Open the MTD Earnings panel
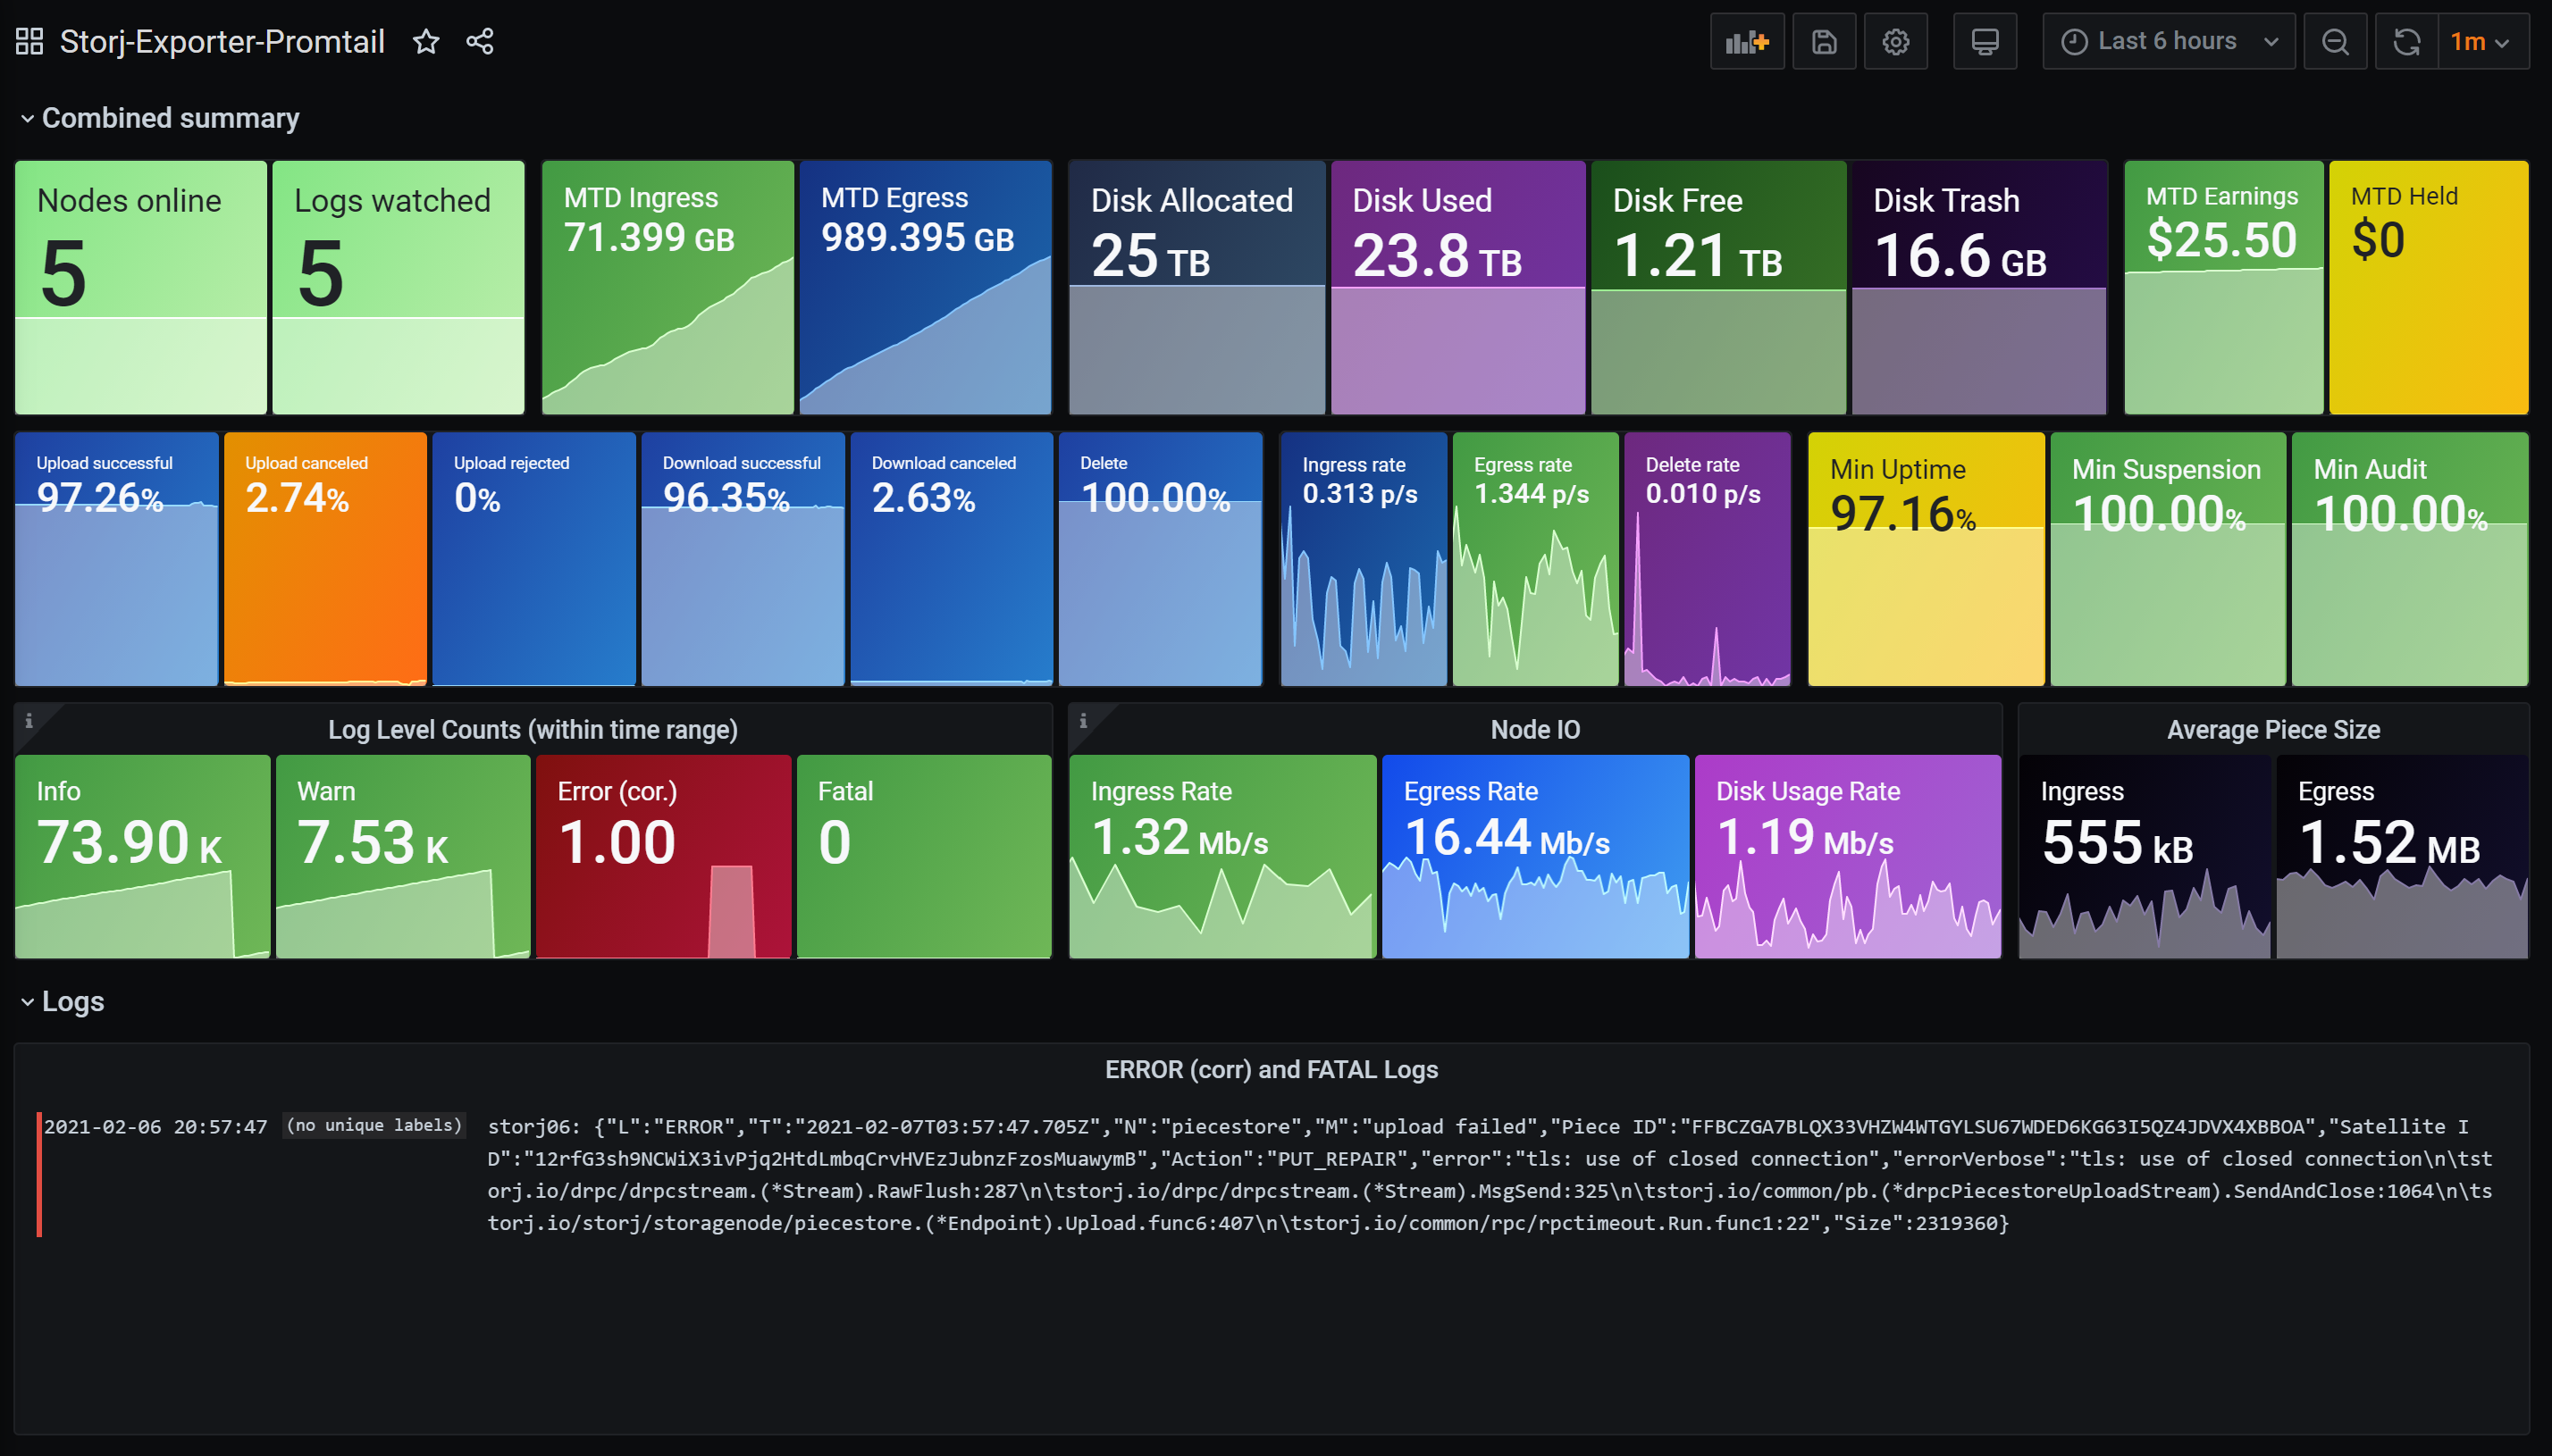This screenshot has width=2552, height=1456. 2223,287
